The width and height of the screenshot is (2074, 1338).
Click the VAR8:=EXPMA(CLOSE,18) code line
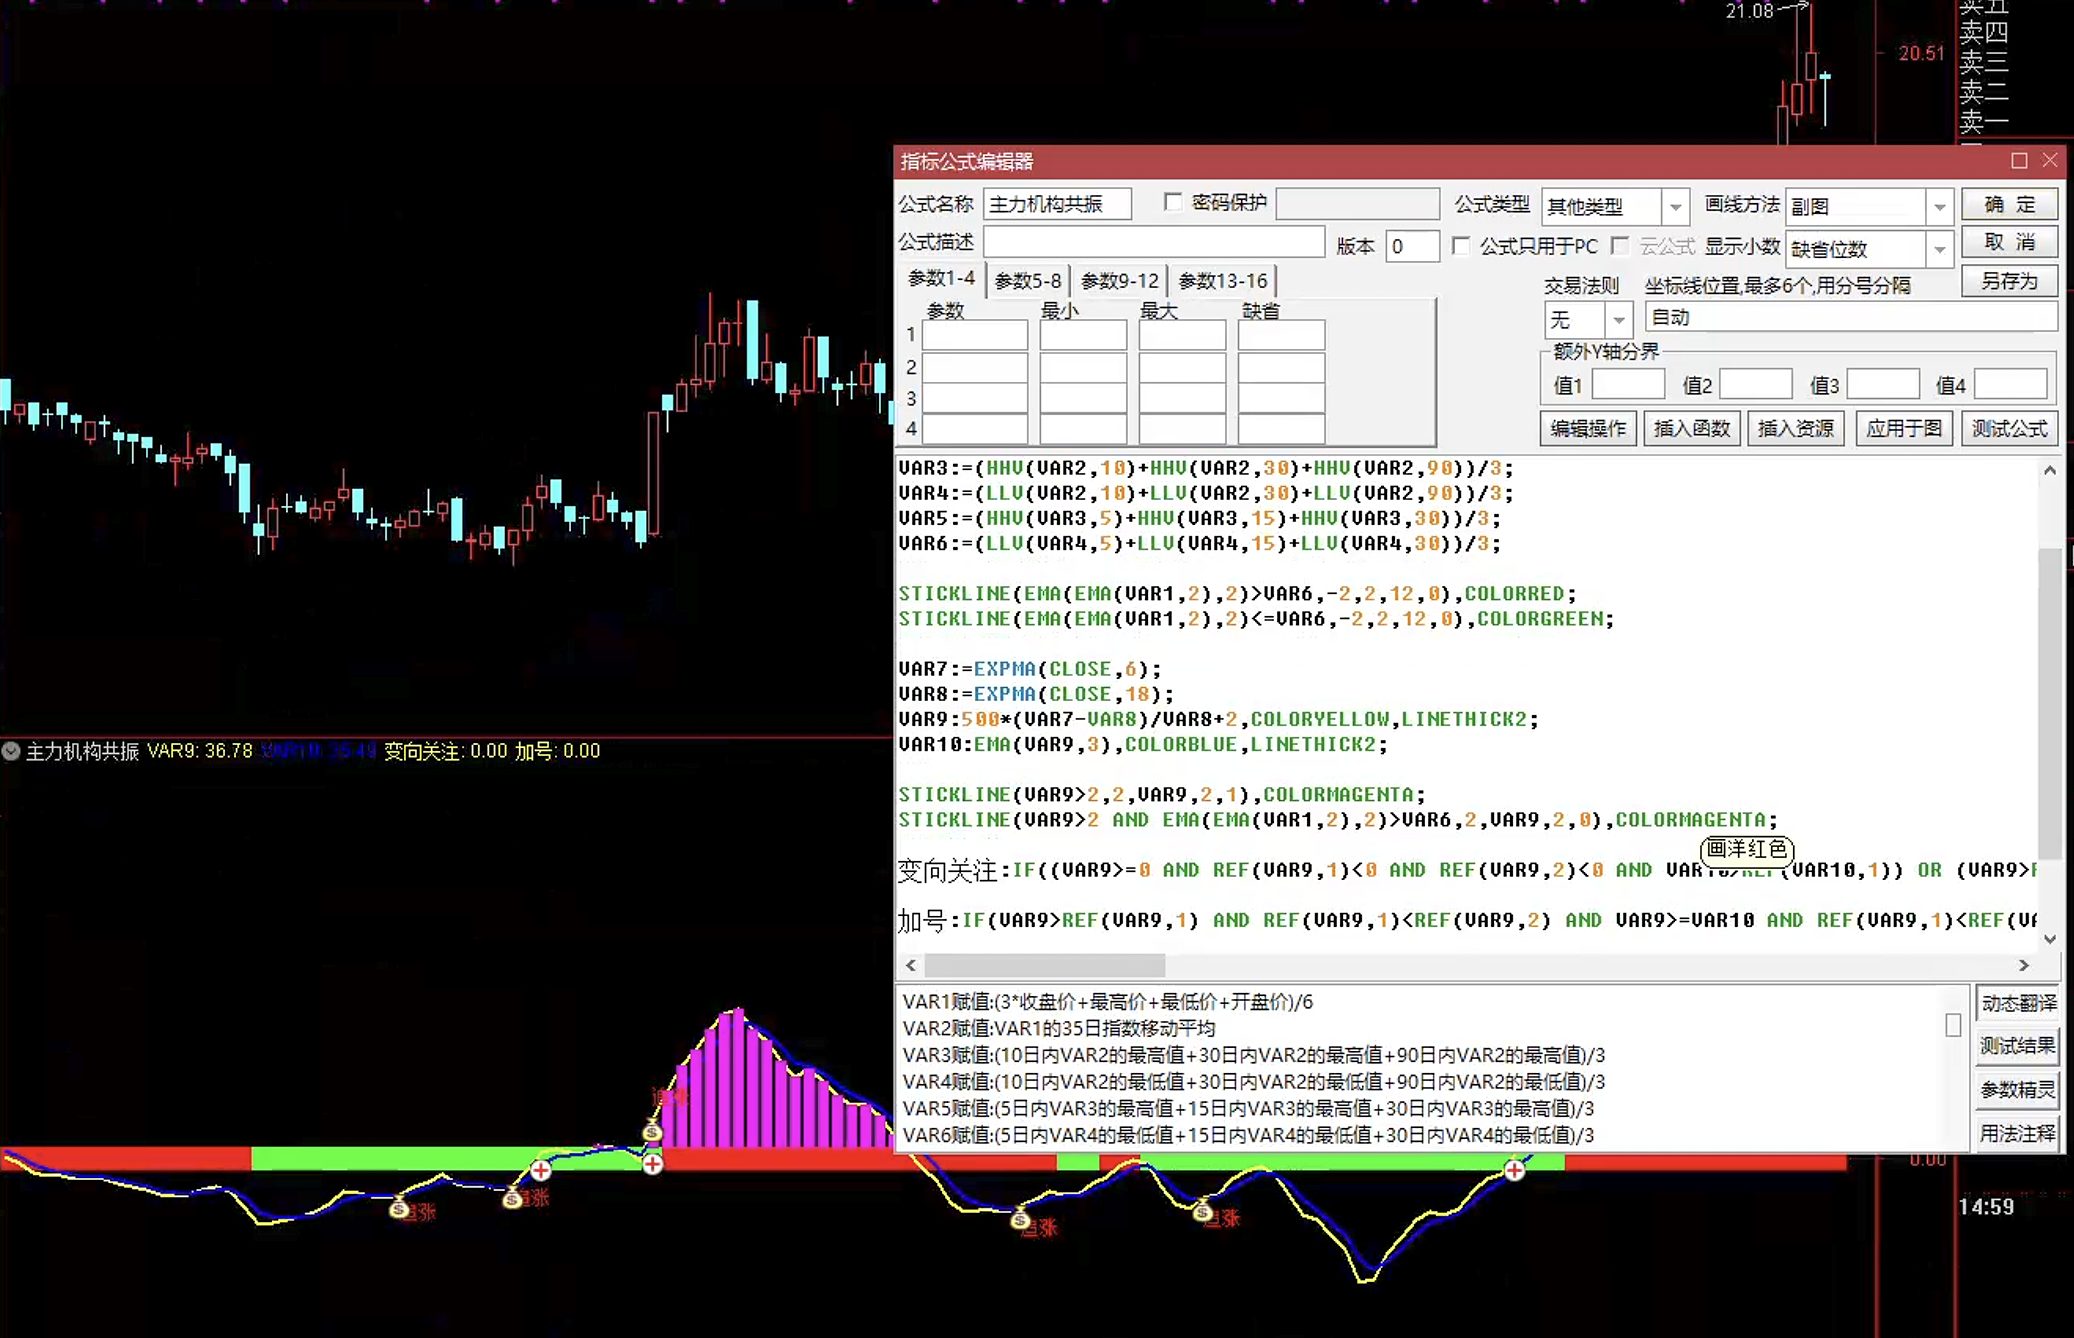(x=1036, y=694)
